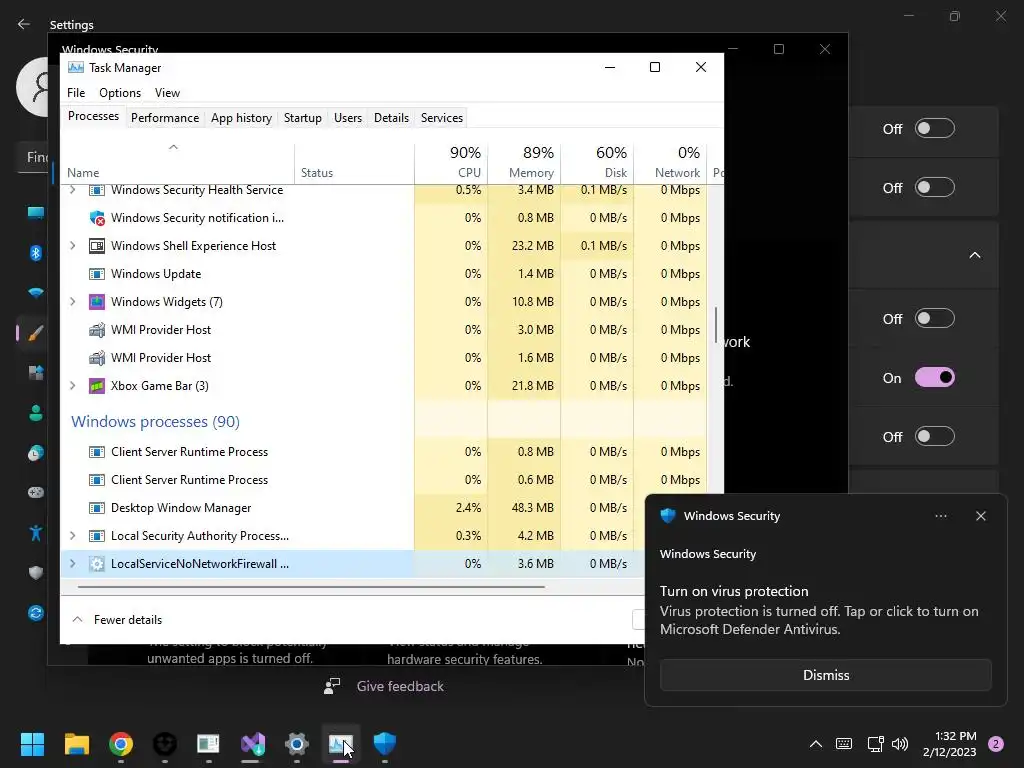The height and width of the screenshot is (768, 1024).
Task: Switch to the App history tab
Action: click(241, 118)
